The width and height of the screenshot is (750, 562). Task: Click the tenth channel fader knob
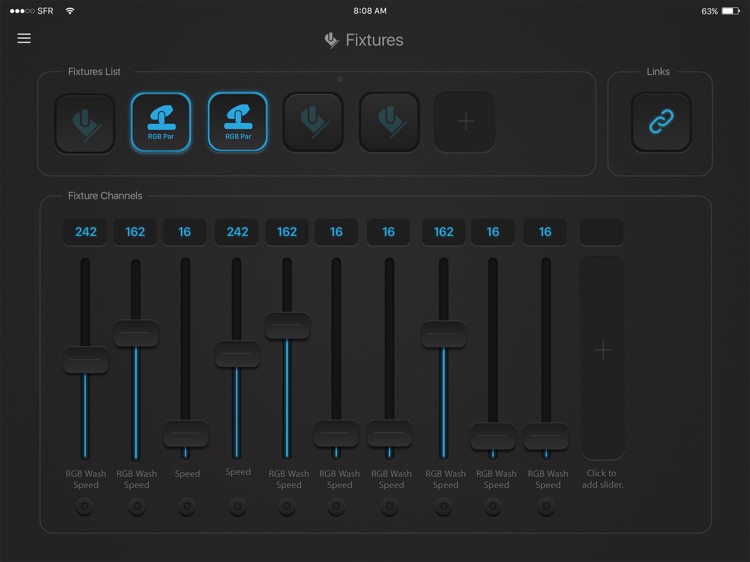tap(546, 436)
